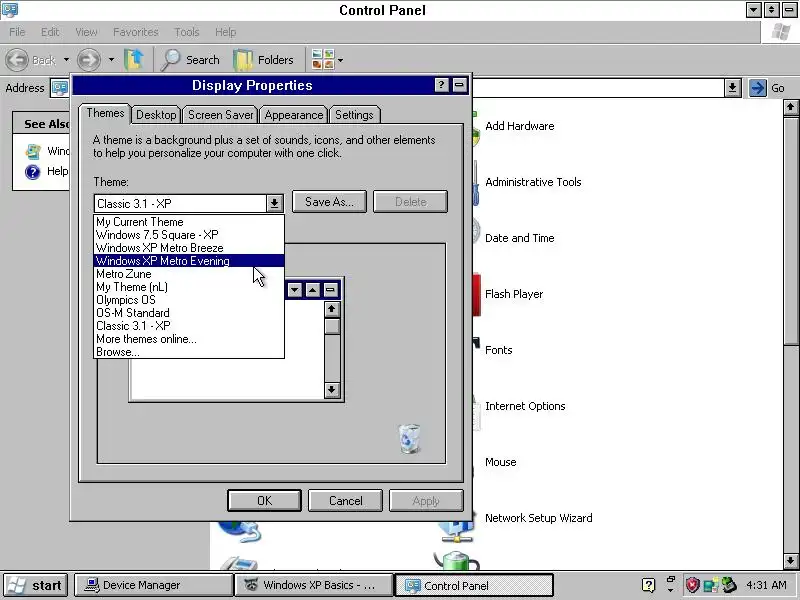
Task: Click the Back toolbar arrow
Action: click(x=17, y=60)
